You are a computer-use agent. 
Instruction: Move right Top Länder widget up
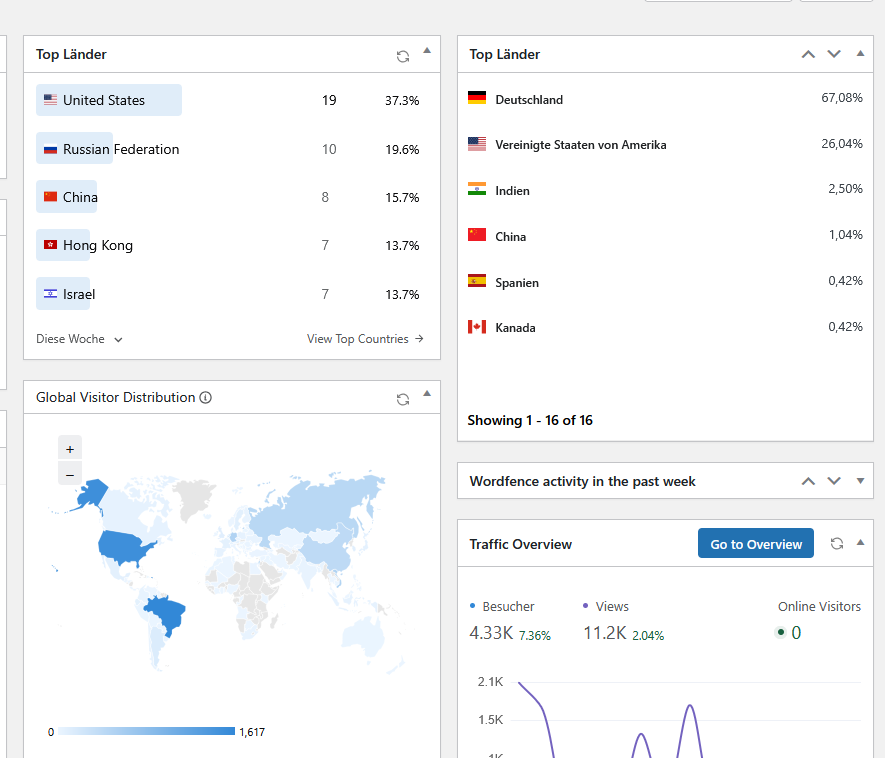[808, 54]
